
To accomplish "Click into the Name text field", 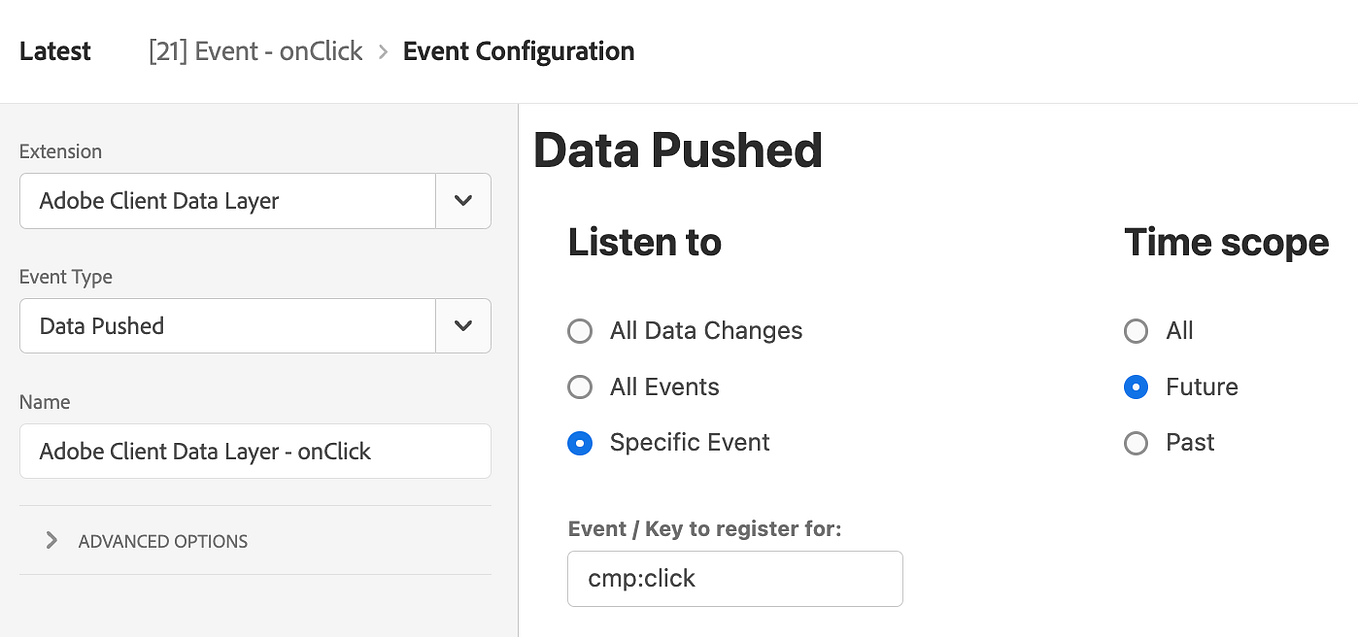I will [x=255, y=451].
